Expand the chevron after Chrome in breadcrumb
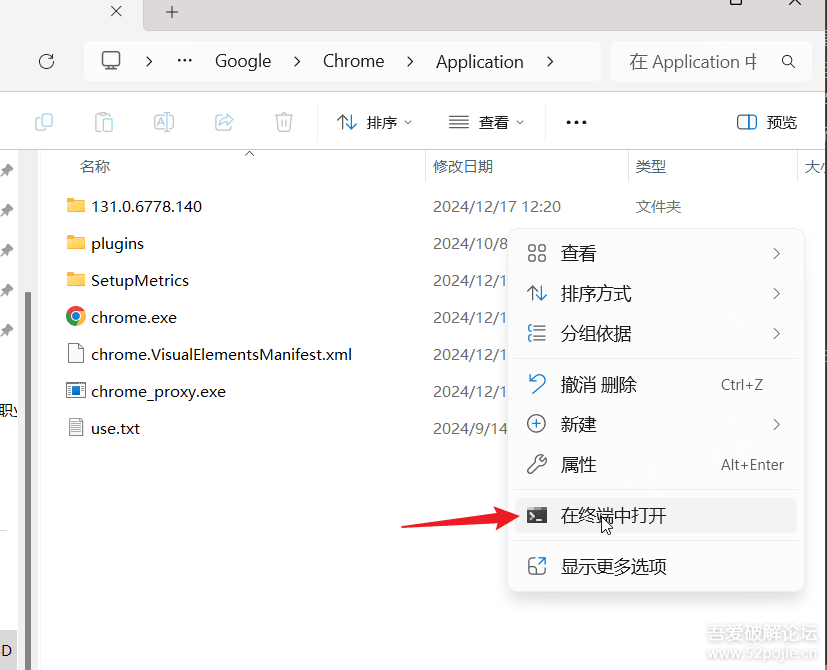Image resolution: width=827 pixels, height=670 pixels. click(410, 62)
